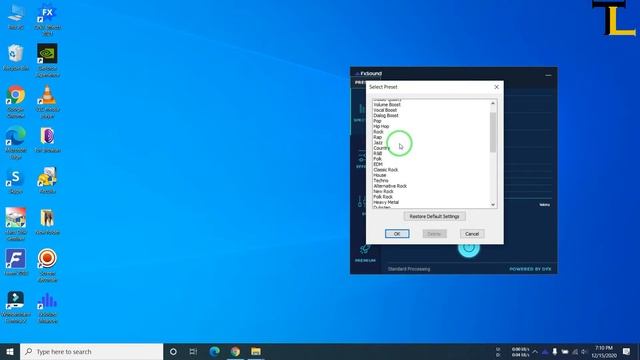
Task: Open the VLC media player desktop shortcut
Action: click(47, 101)
